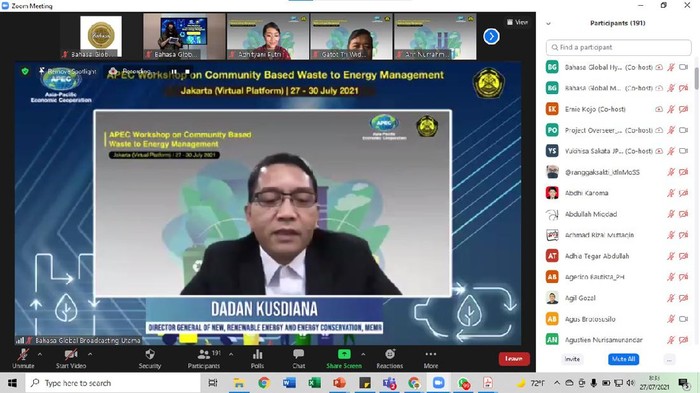Open the View menu at top right

517,22
